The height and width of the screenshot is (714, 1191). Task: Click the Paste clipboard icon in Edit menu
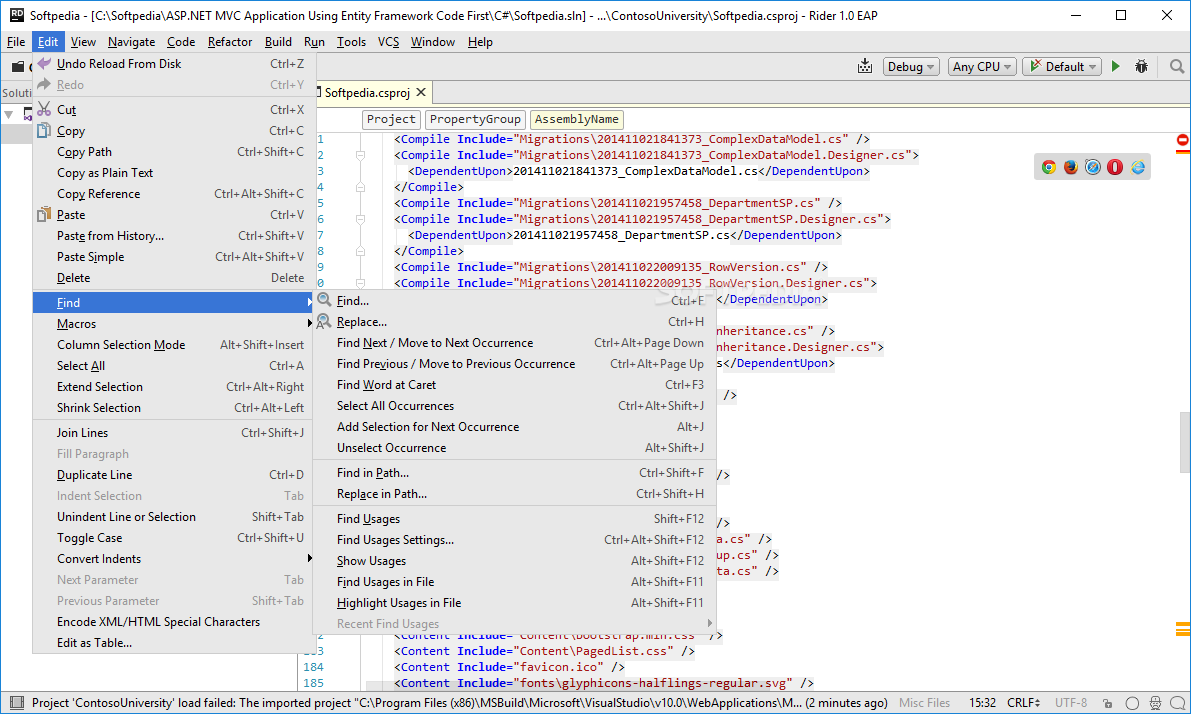pyautogui.click(x=44, y=215)
